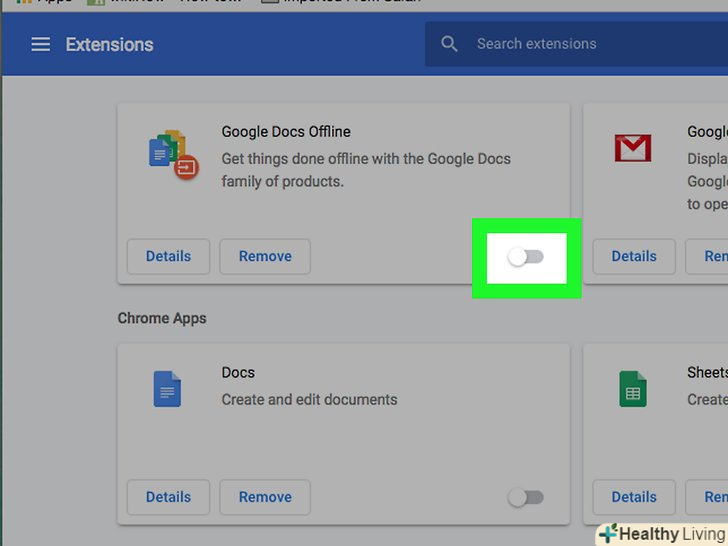Open Details for Google Docs Offline
The height and width of the screenshot is (546, 728).
(x=169, y=256)
